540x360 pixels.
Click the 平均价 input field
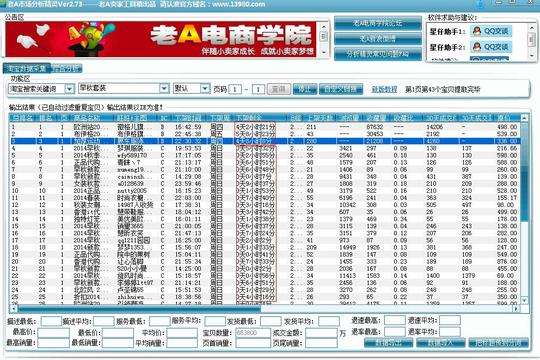coord(182,332)
